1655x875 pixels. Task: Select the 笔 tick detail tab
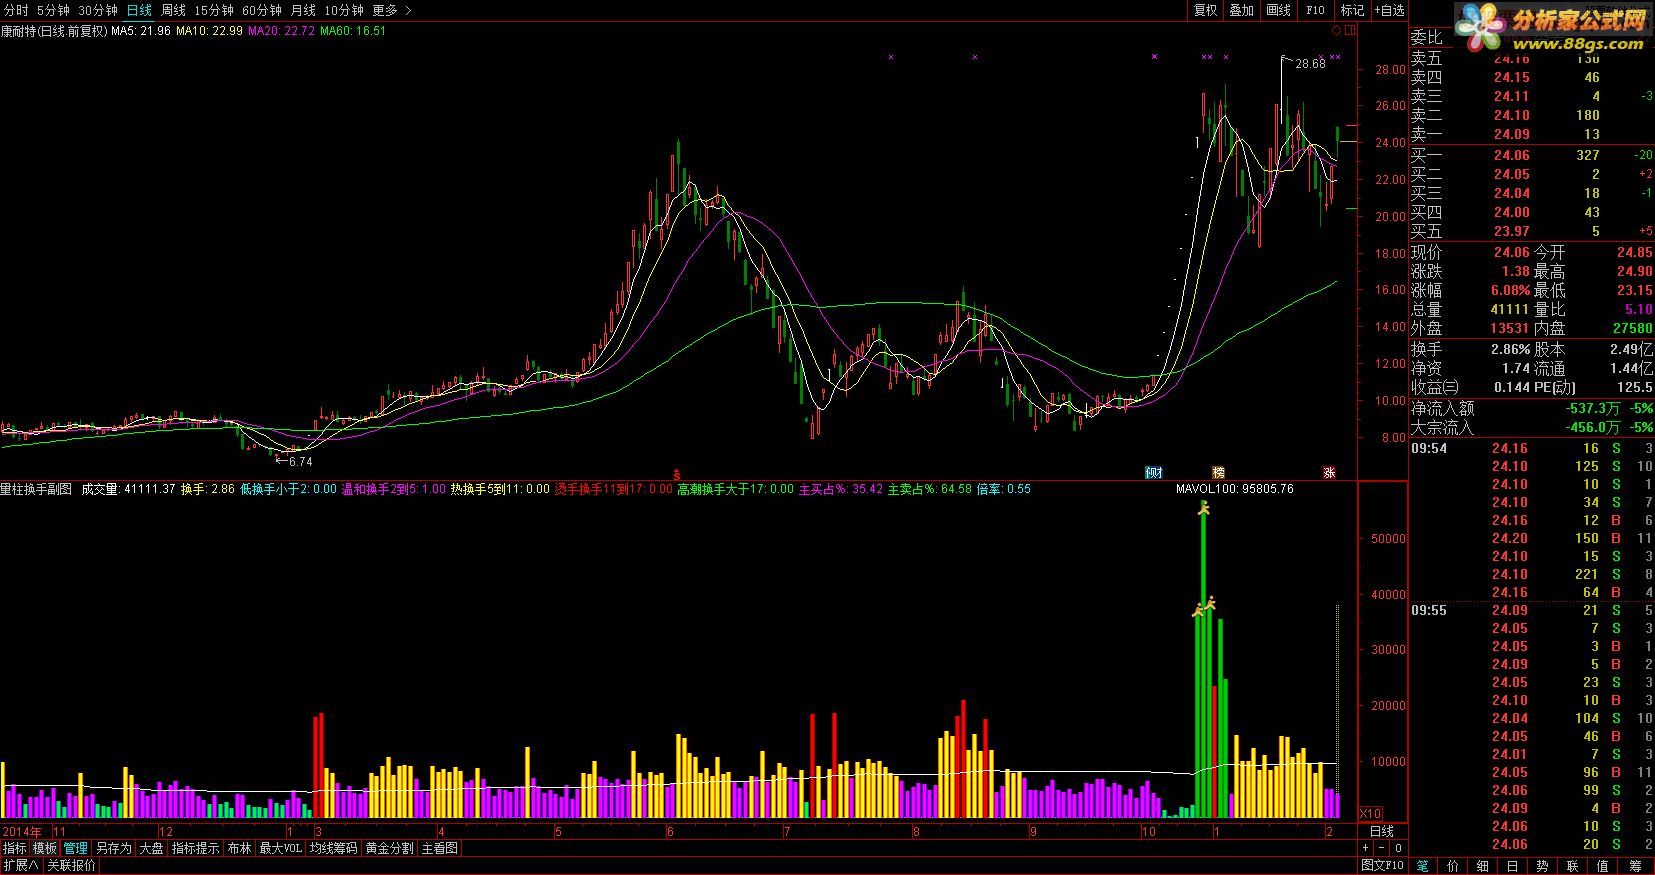coord(1423,866)
